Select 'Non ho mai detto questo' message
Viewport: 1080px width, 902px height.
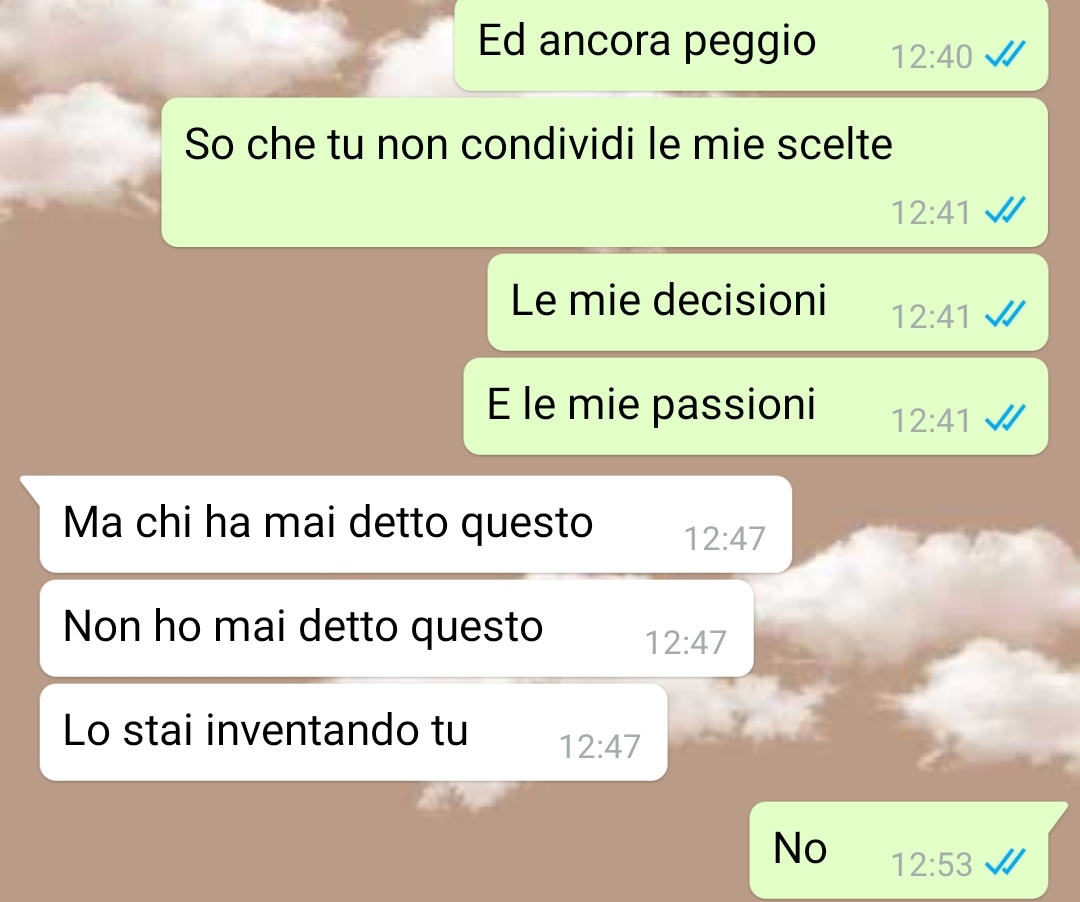tap(397, 628)
